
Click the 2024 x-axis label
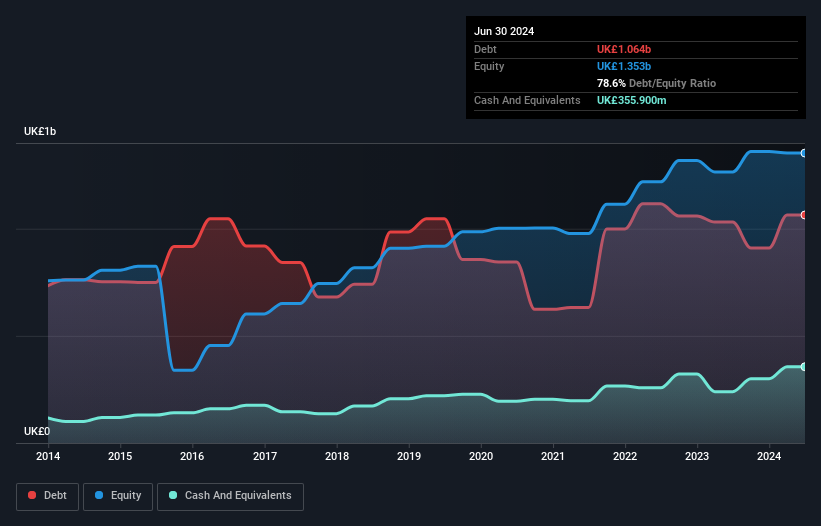coord(769,456)
